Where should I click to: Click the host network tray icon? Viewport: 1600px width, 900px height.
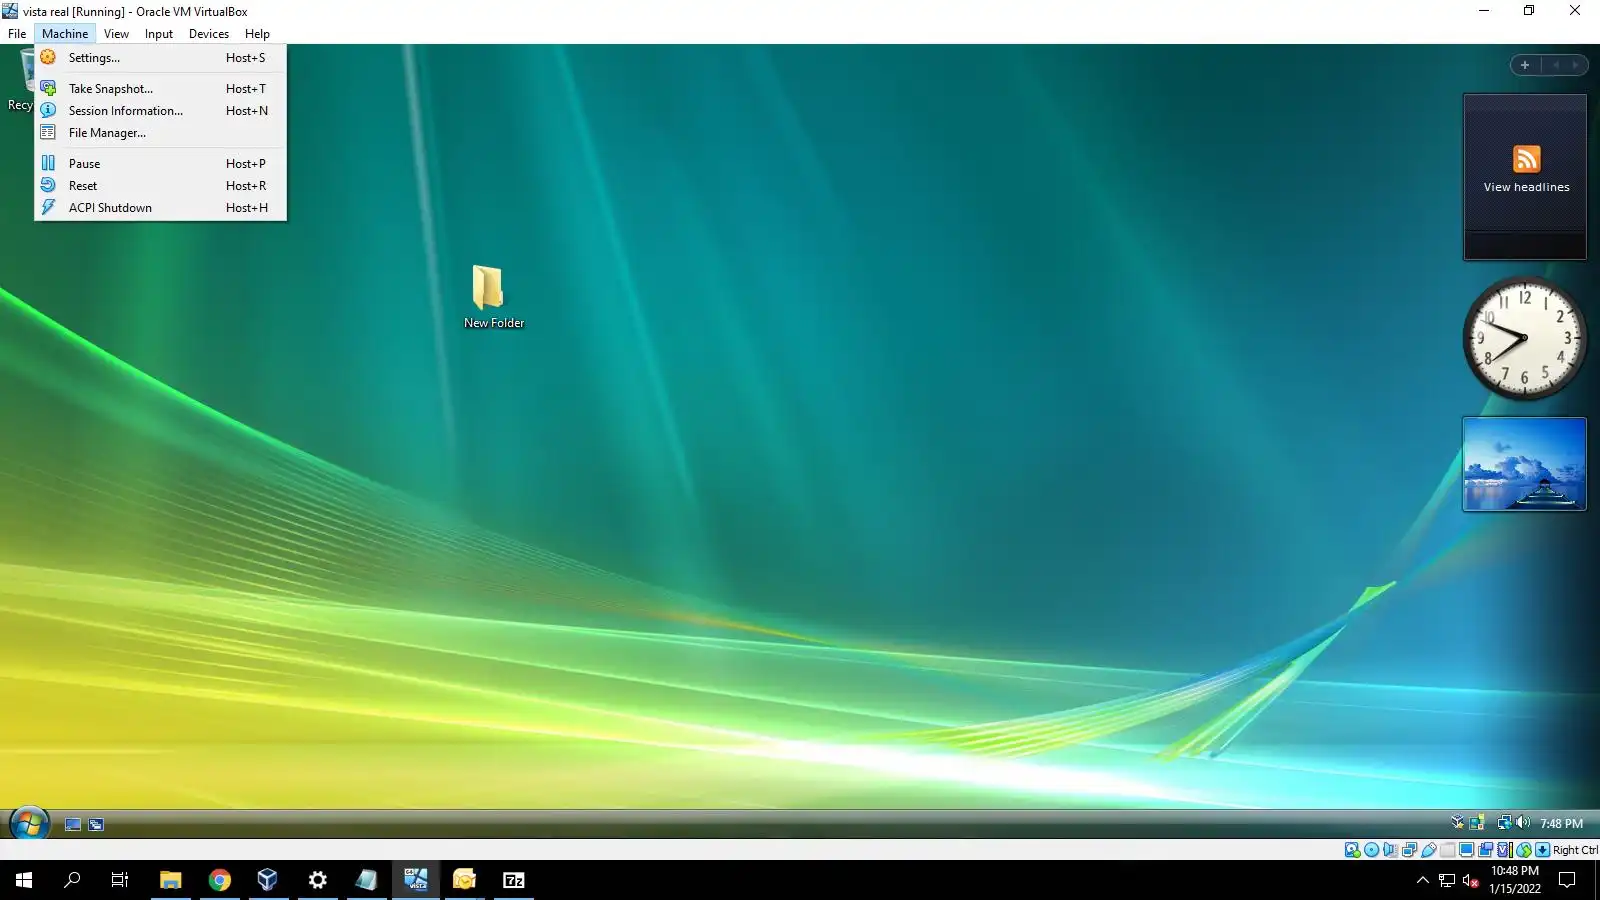tap(1447, 880)
